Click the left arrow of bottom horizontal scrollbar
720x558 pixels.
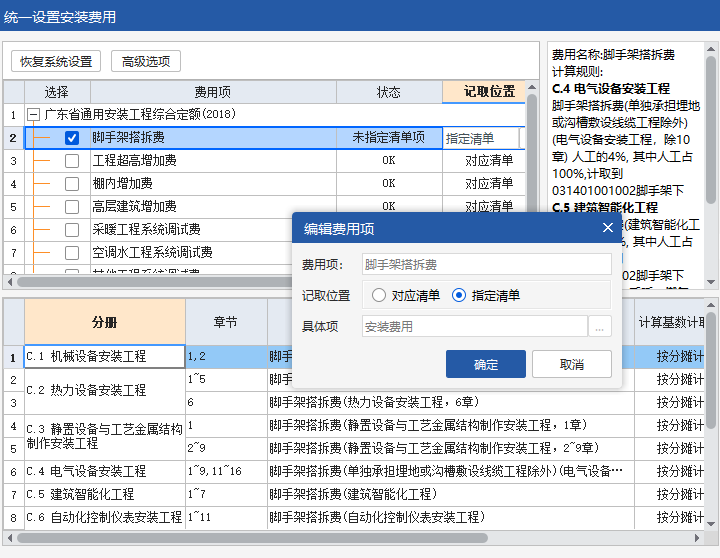pos(10,538)
